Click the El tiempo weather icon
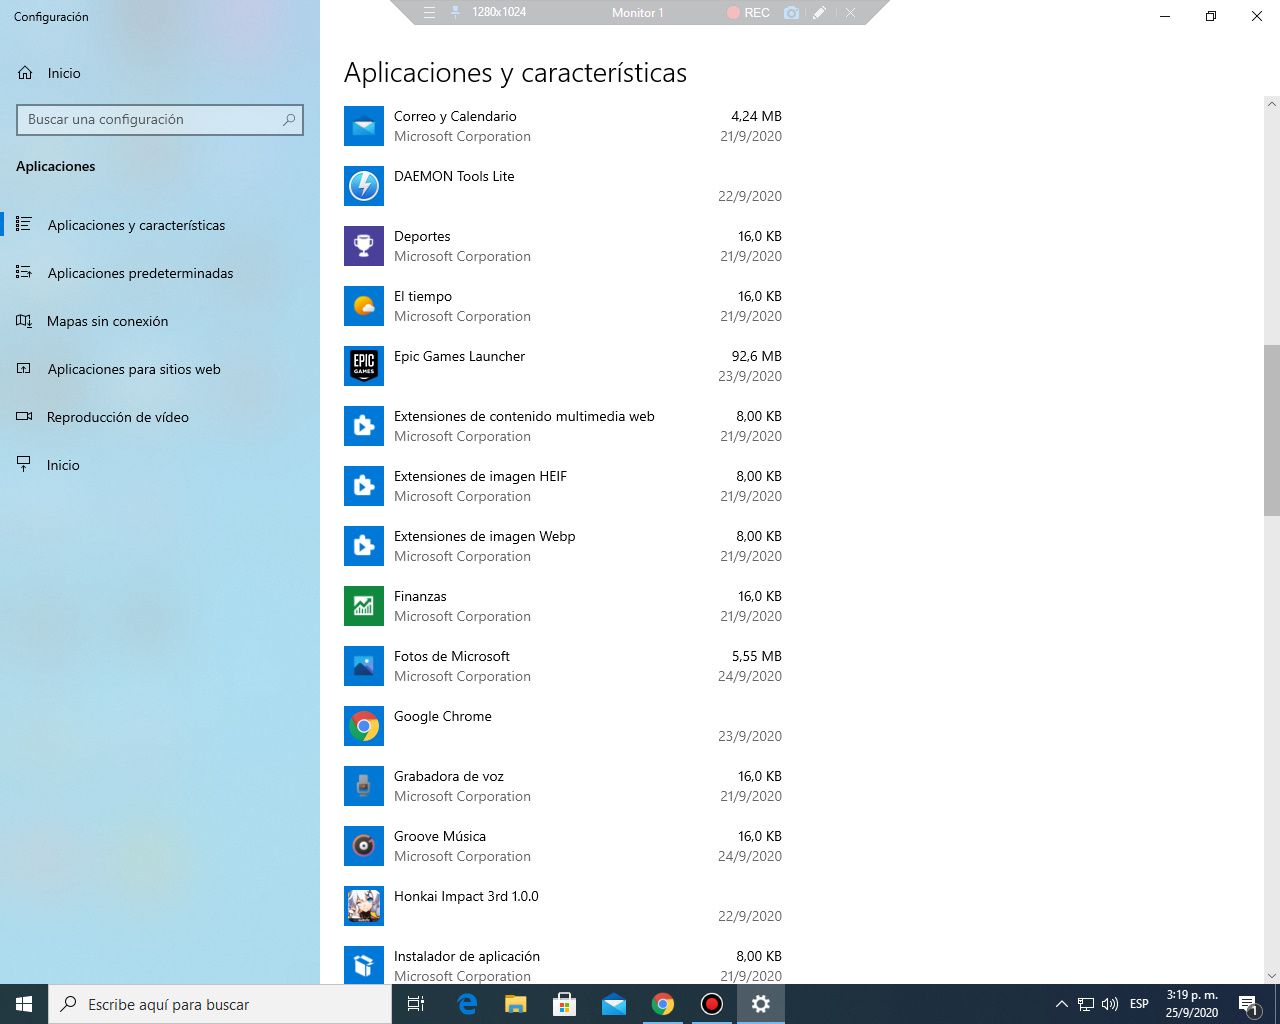Viewport: 1280px width, 1024px height. (x=364, y=306)
